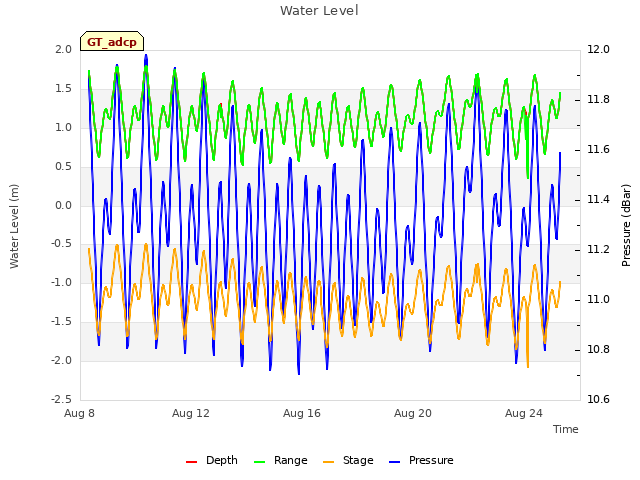The height and width of the screenshot is (480, 640).
Task: Click the 1.5 left axis tick label
Action: point(63,89)
